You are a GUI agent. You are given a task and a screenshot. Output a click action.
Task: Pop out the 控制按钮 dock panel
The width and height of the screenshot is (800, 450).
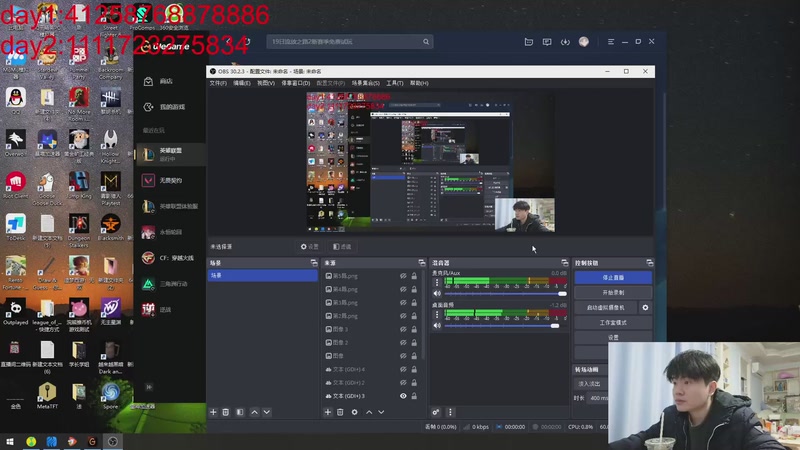649,263
